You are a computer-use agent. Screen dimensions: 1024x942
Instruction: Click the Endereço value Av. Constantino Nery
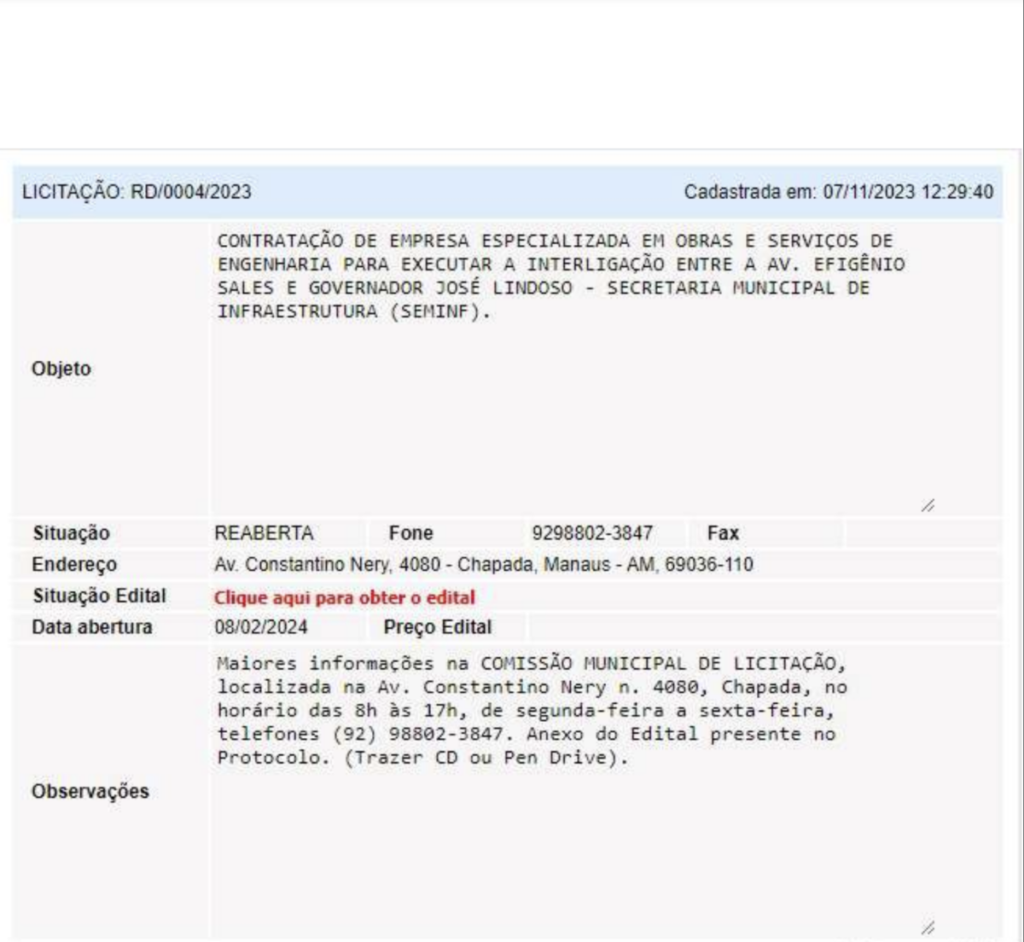pos(484,565)
